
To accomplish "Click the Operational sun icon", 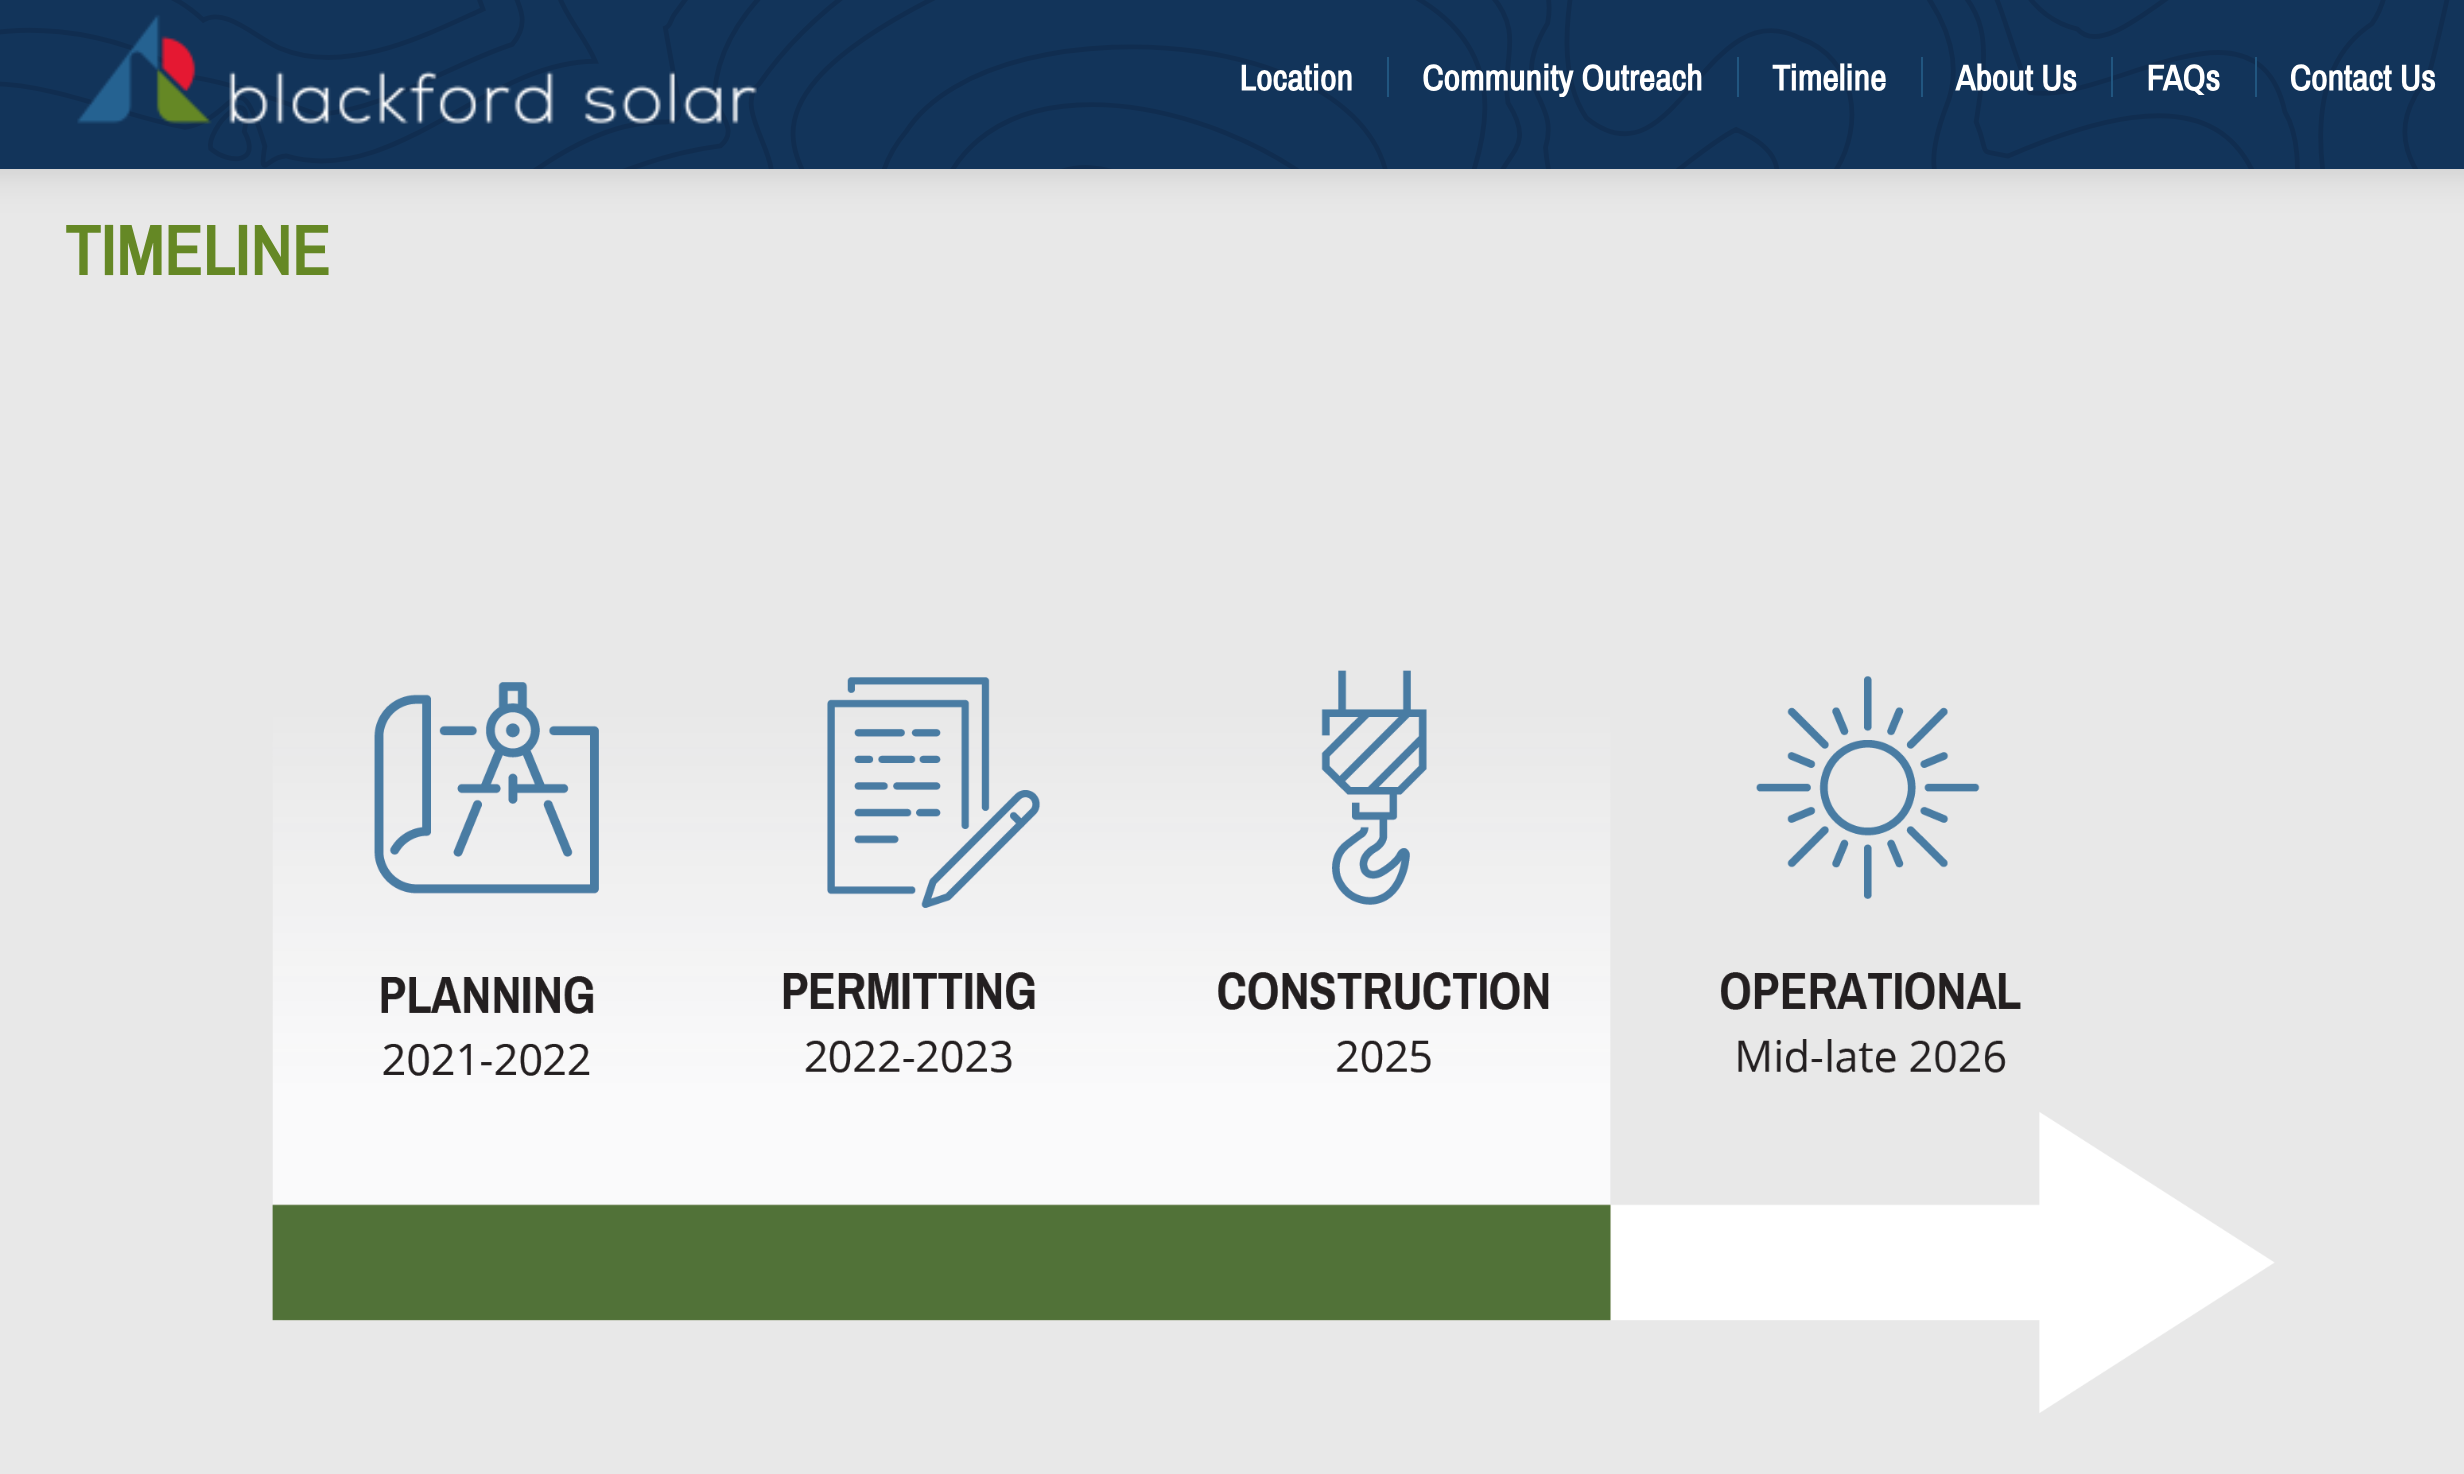I will (1867, 788).
